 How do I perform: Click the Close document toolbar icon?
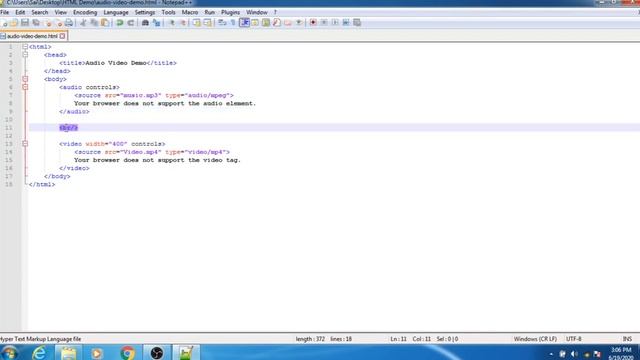(47, 23)
